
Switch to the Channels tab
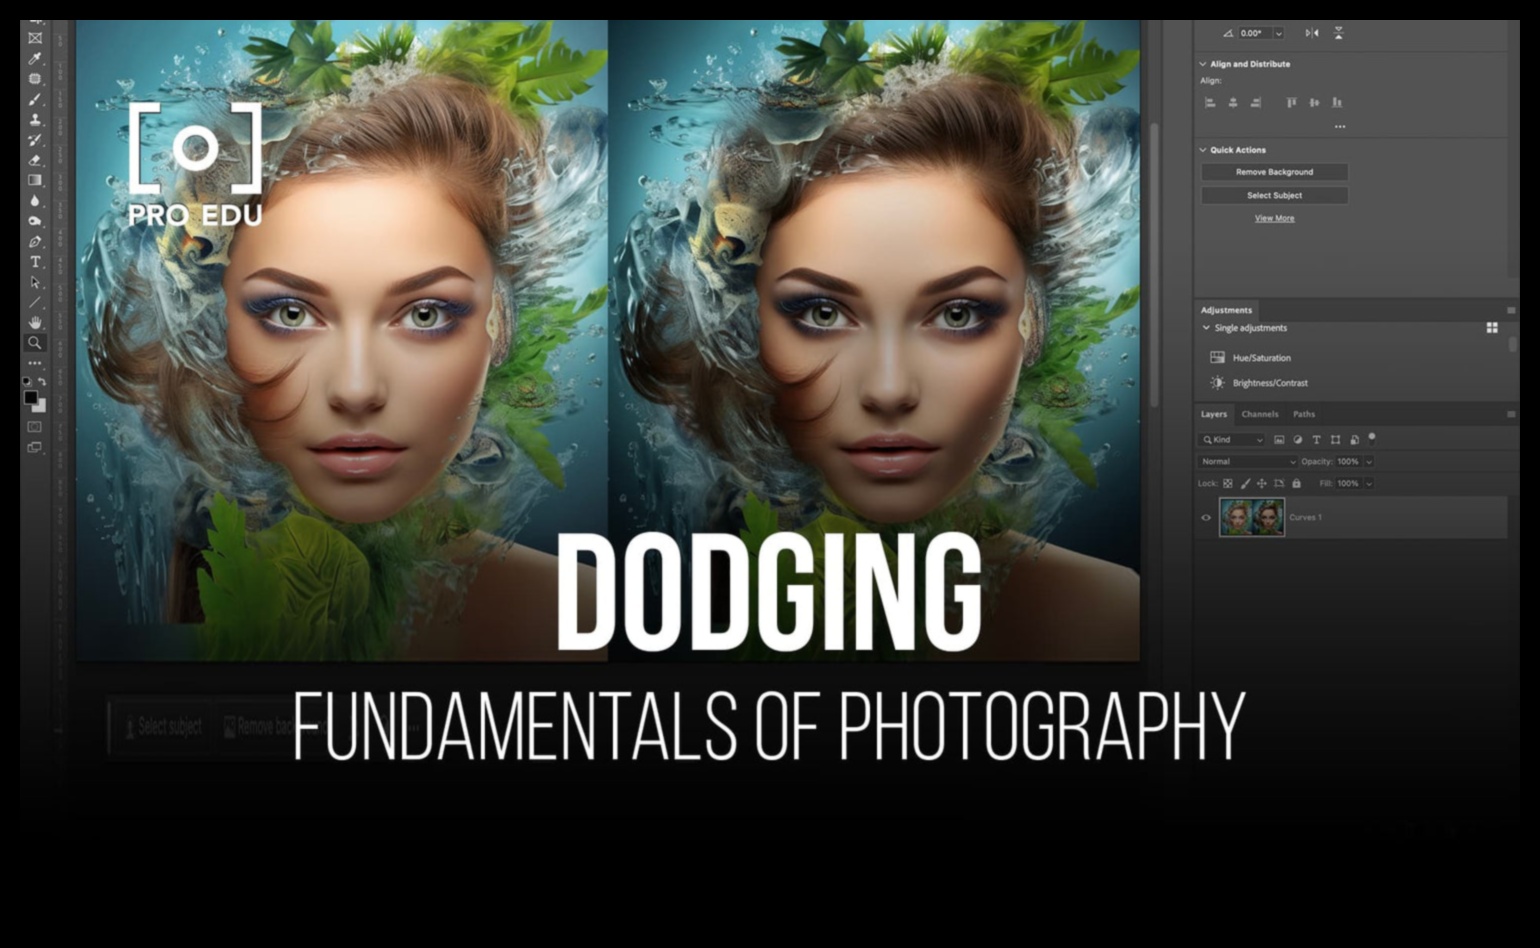(x=1260, y=414)
